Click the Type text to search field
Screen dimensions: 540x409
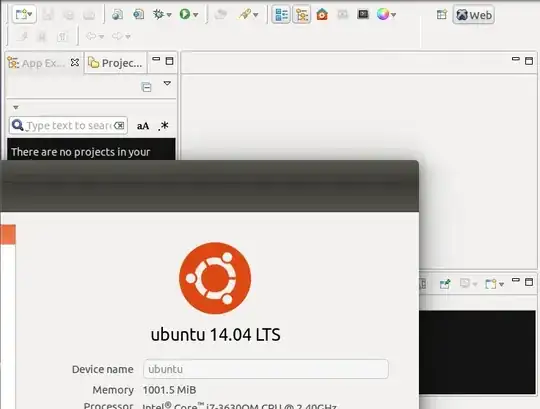69,125
